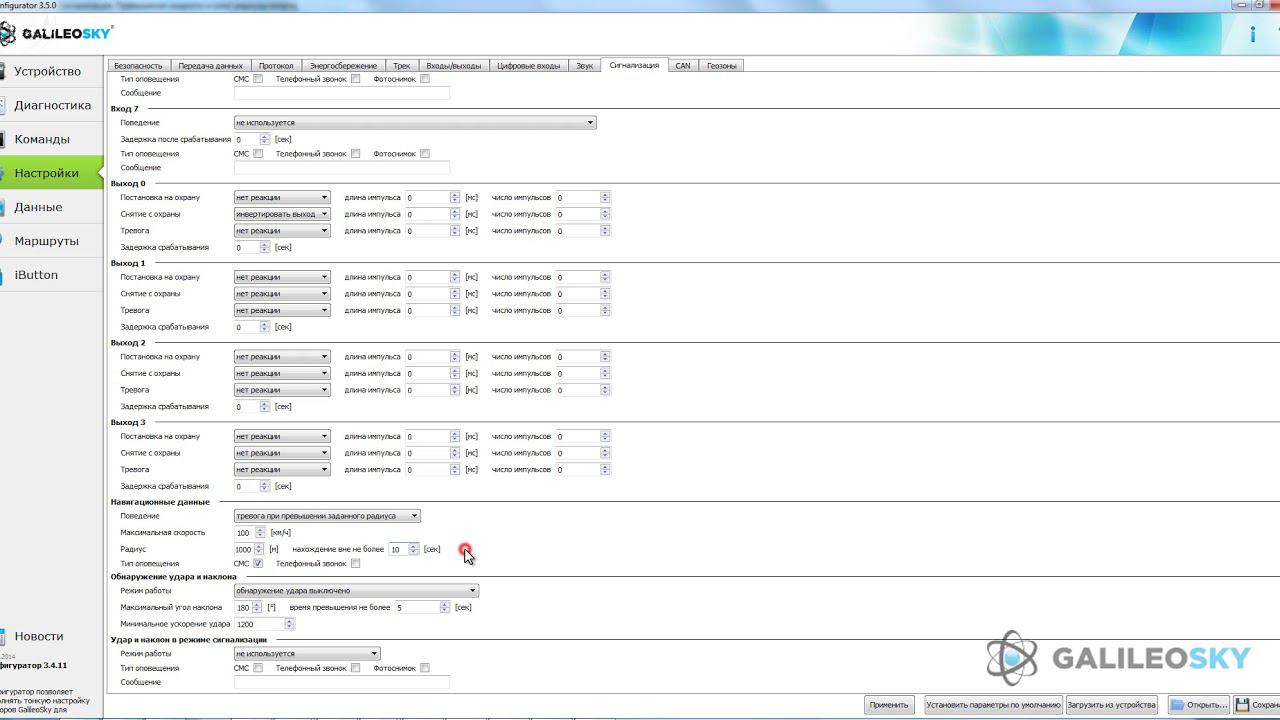Viewport: 1280px width, 720px height.
Task: Open the Диагностика sidebar section
Action: point(52,105)
